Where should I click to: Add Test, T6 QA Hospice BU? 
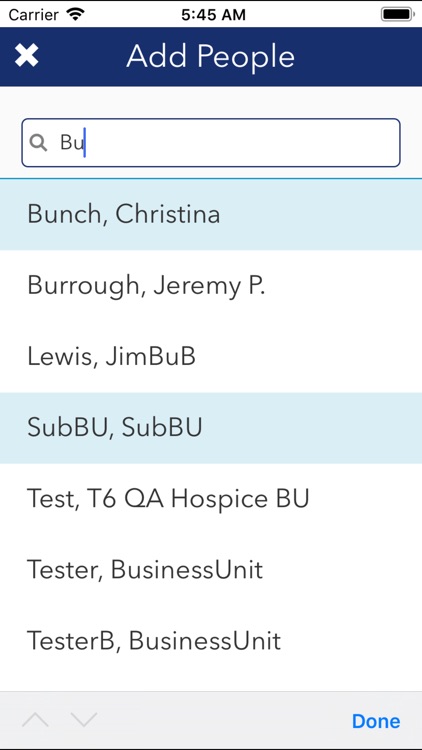(x=211, y=499)
